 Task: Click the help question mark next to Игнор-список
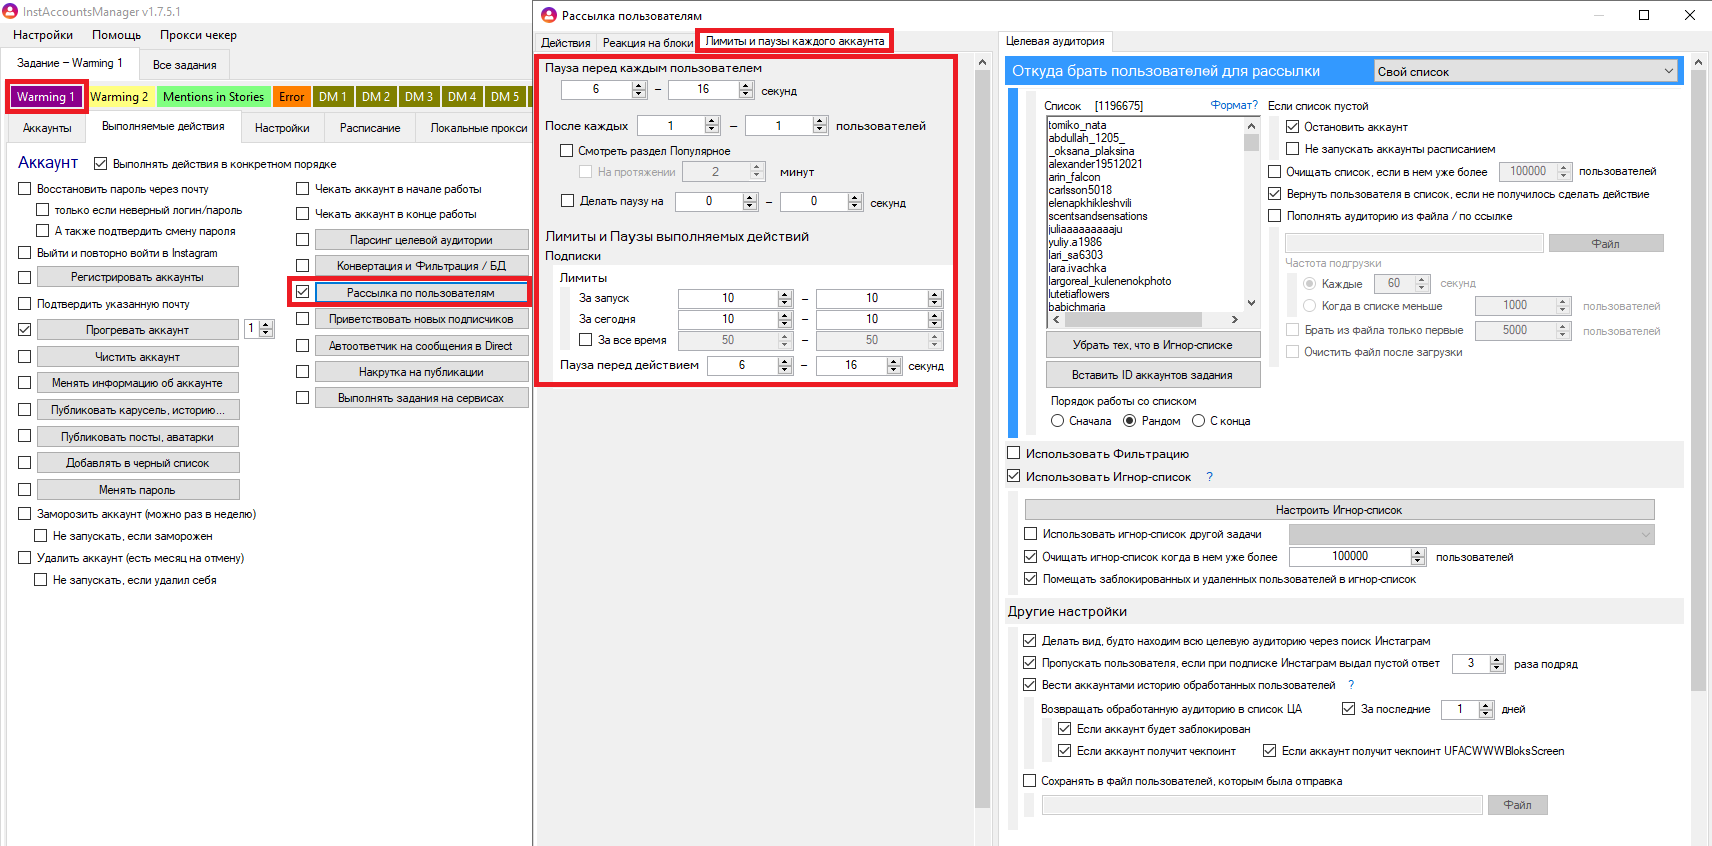(x=1209, y=477)
